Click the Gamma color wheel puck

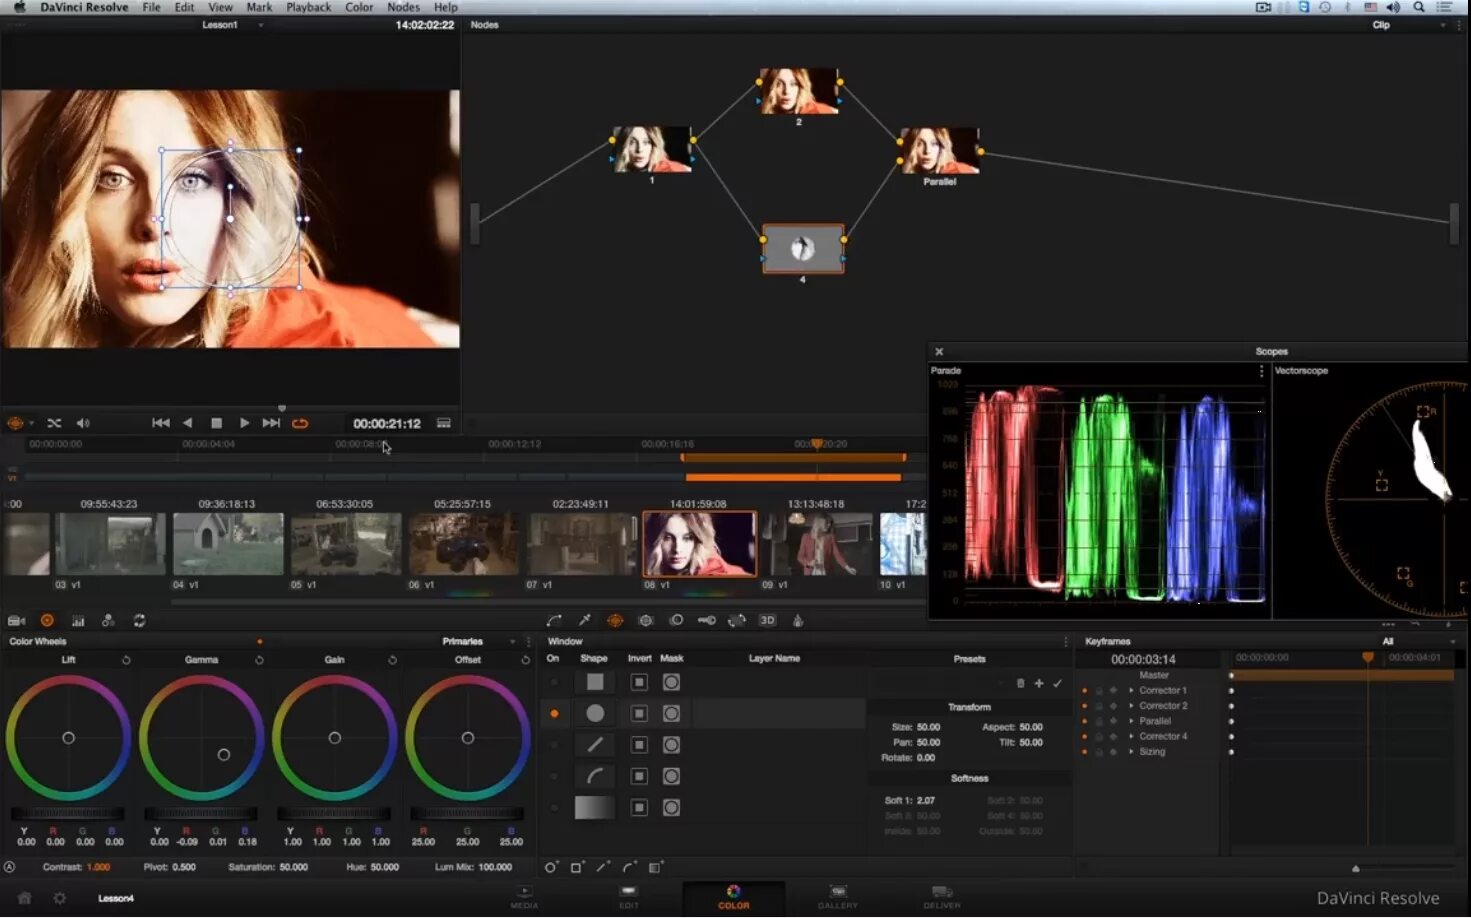(x=224, y=755)
